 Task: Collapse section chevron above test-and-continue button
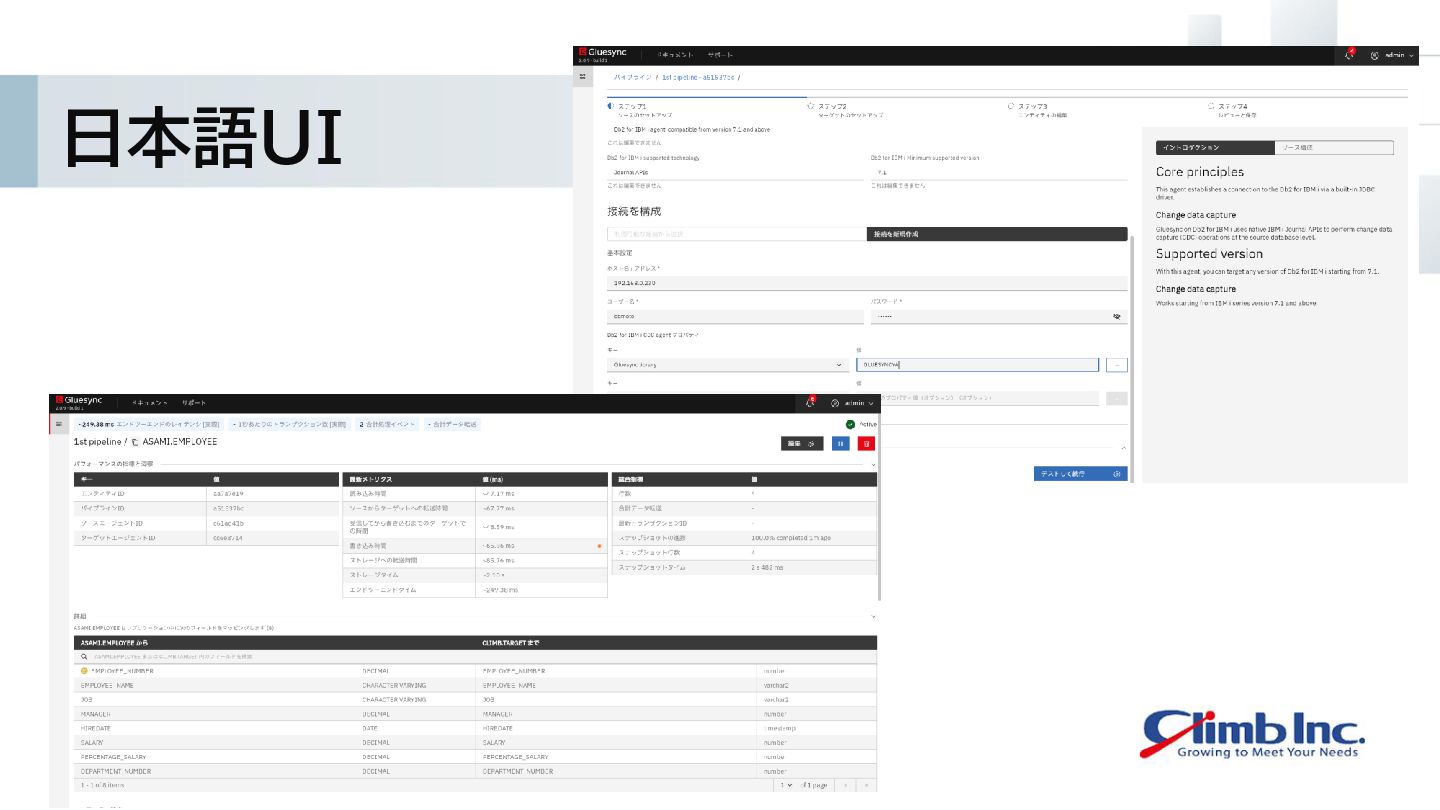pyautogui.click(x=1123, y=448)
